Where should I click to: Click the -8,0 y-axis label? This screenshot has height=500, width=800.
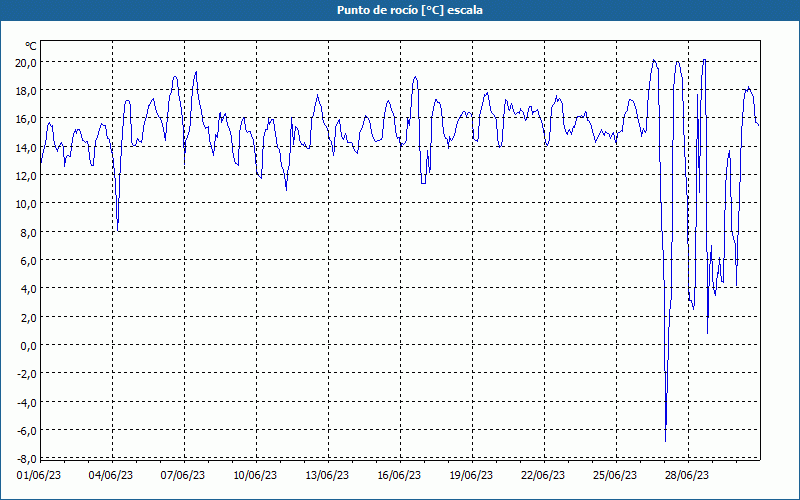point(28,459)
